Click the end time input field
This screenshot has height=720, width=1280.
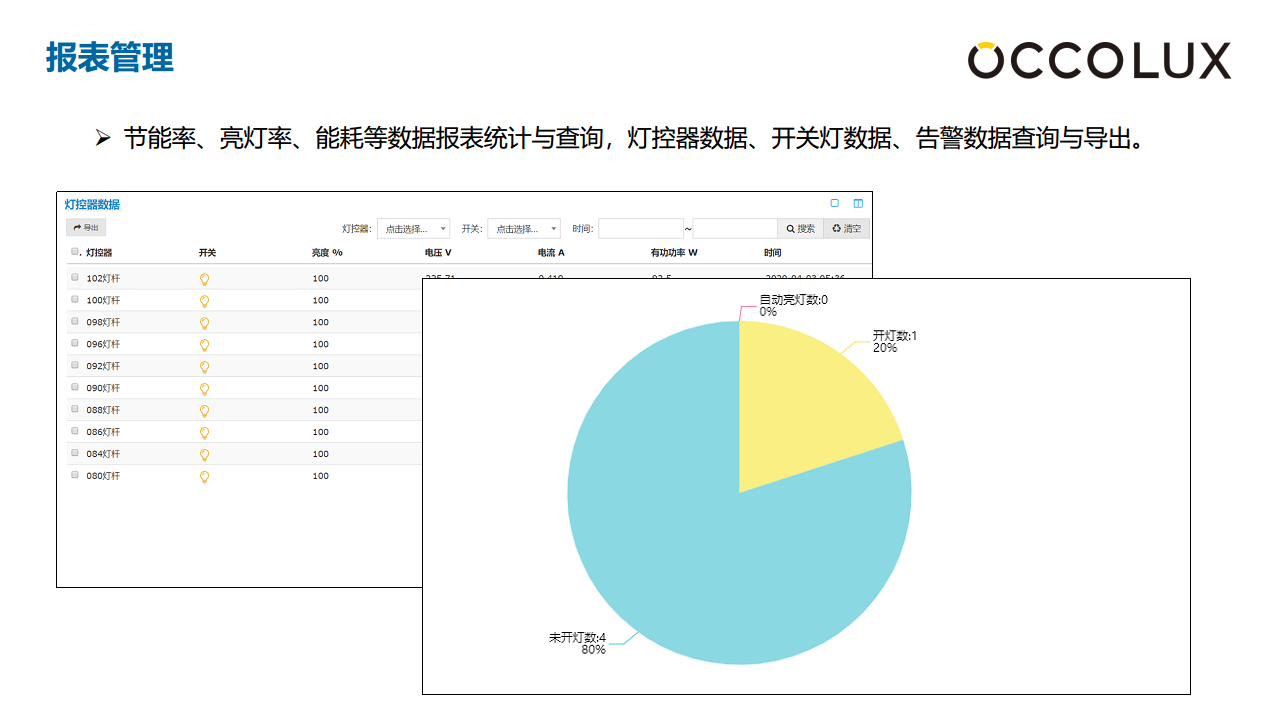[x=735, y=229]
